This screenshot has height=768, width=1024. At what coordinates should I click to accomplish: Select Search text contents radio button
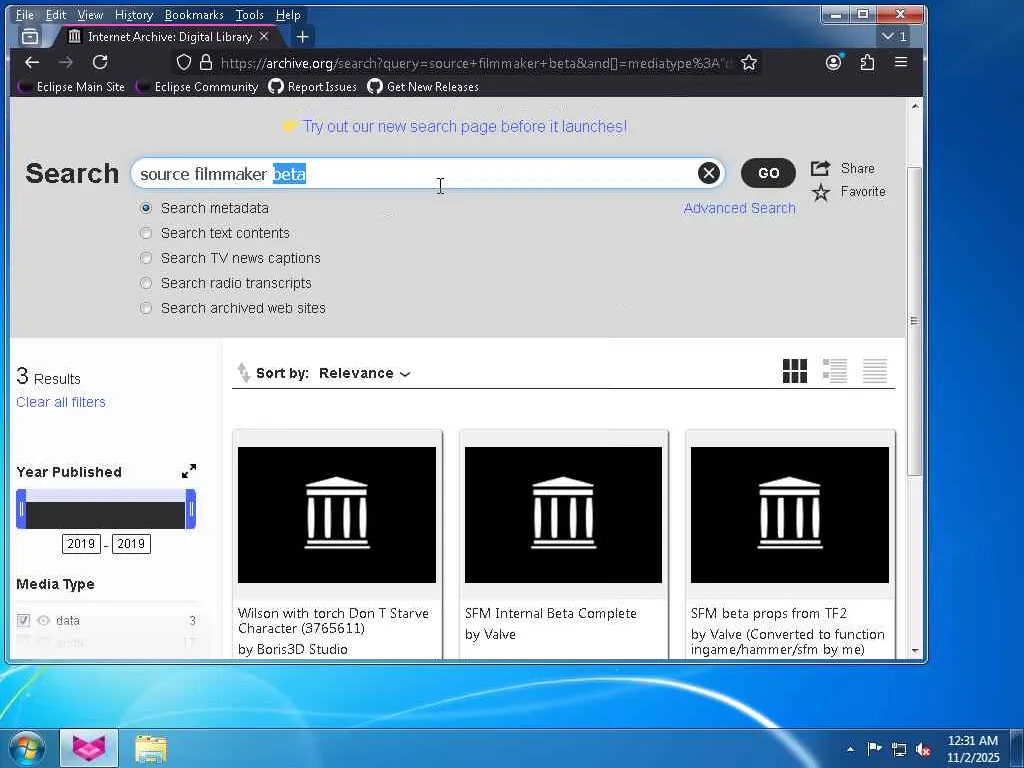146,233
